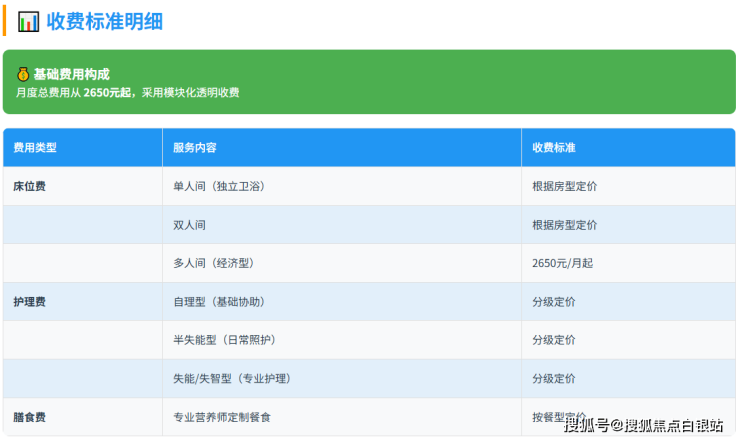
Task: Click the 半失能型（日常照护）service cell
Action: pyautogui.click(x=224, y=340)
